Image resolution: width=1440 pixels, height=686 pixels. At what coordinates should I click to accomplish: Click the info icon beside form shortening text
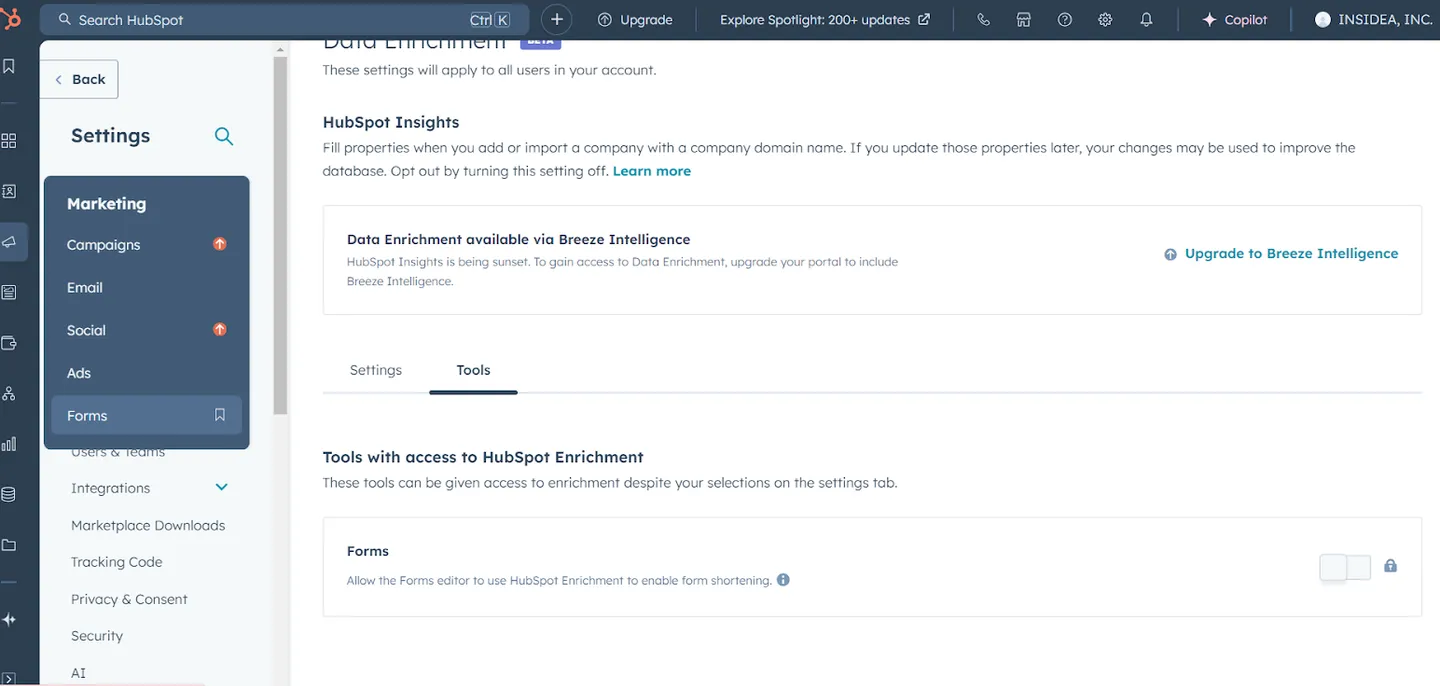[783, 579]
